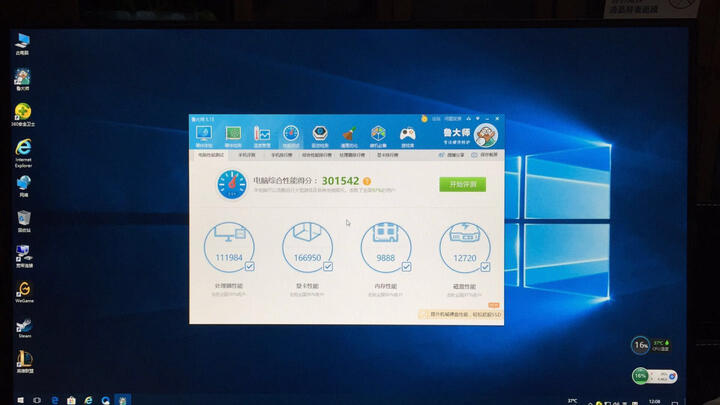Click the Lu Master mascot avatar
The width and height of the screenshot is (720, 405).
[485, 135]
